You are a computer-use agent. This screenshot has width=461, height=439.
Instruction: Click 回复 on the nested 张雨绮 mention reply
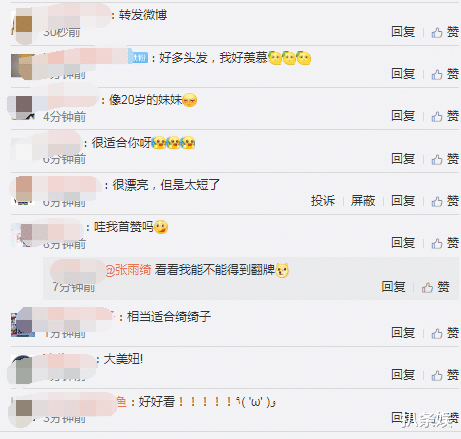click(393, 287)
